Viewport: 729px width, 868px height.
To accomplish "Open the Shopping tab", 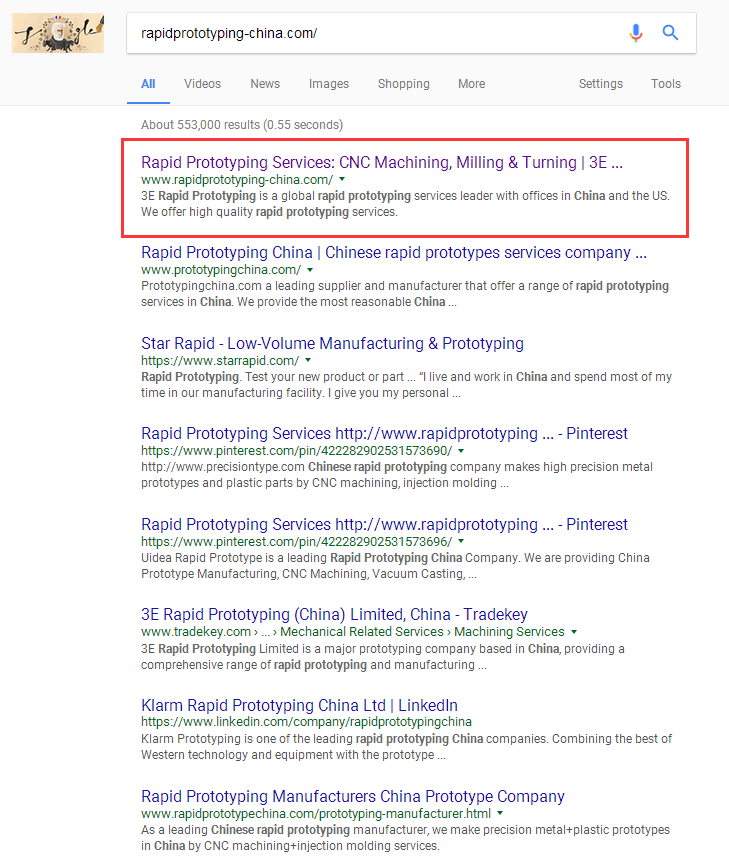I will tap(404, 84).
